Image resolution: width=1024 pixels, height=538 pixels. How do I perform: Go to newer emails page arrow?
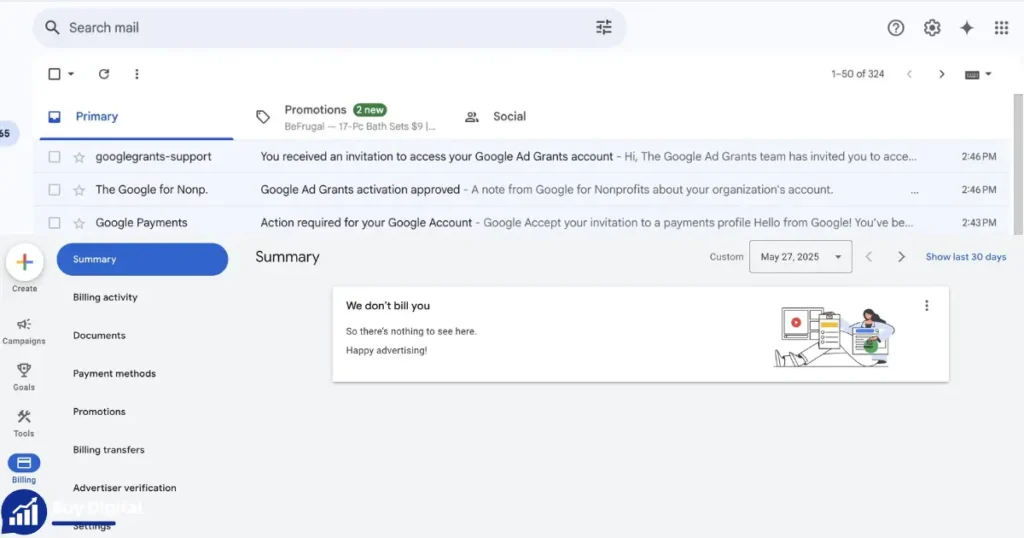[x=909, y=74]
